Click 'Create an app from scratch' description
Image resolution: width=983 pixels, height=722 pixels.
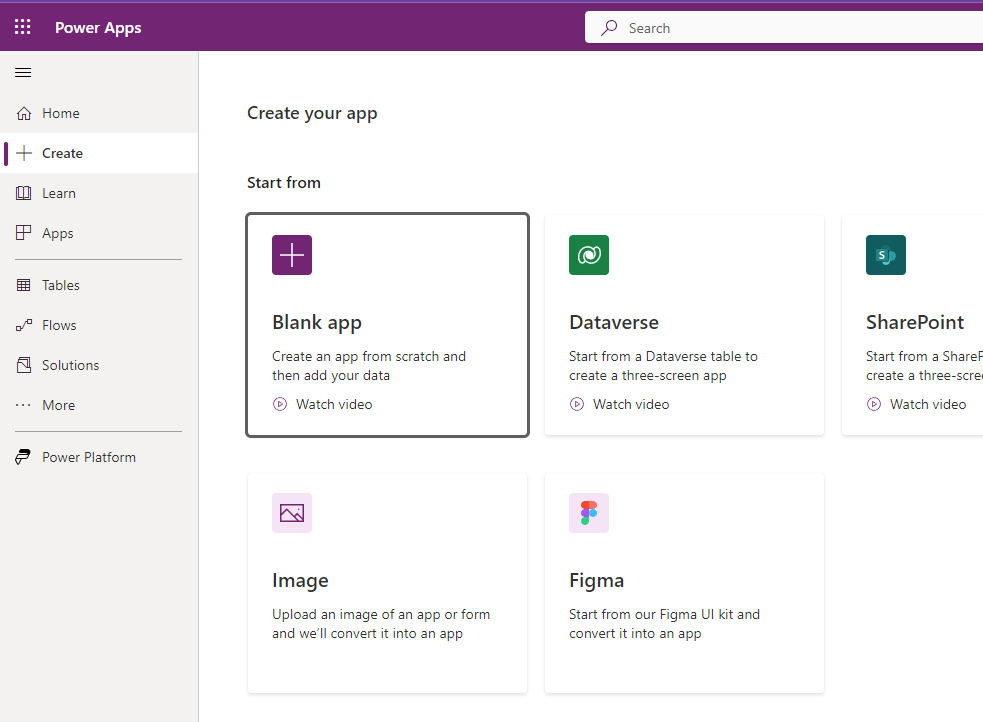pos(369,366)
